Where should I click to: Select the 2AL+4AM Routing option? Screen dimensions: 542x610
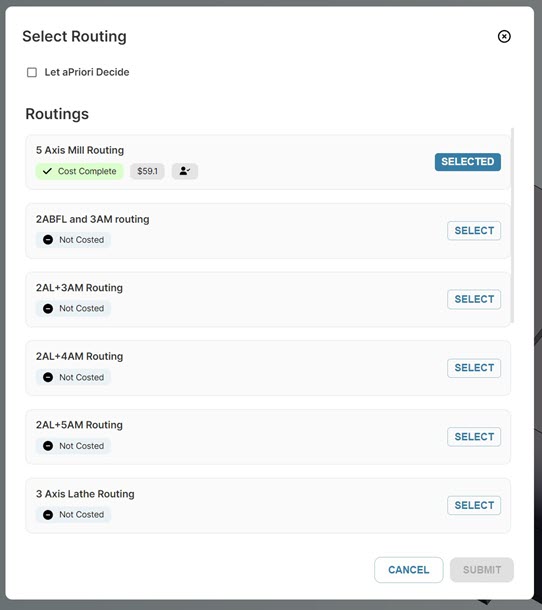[x=474, y=368]
